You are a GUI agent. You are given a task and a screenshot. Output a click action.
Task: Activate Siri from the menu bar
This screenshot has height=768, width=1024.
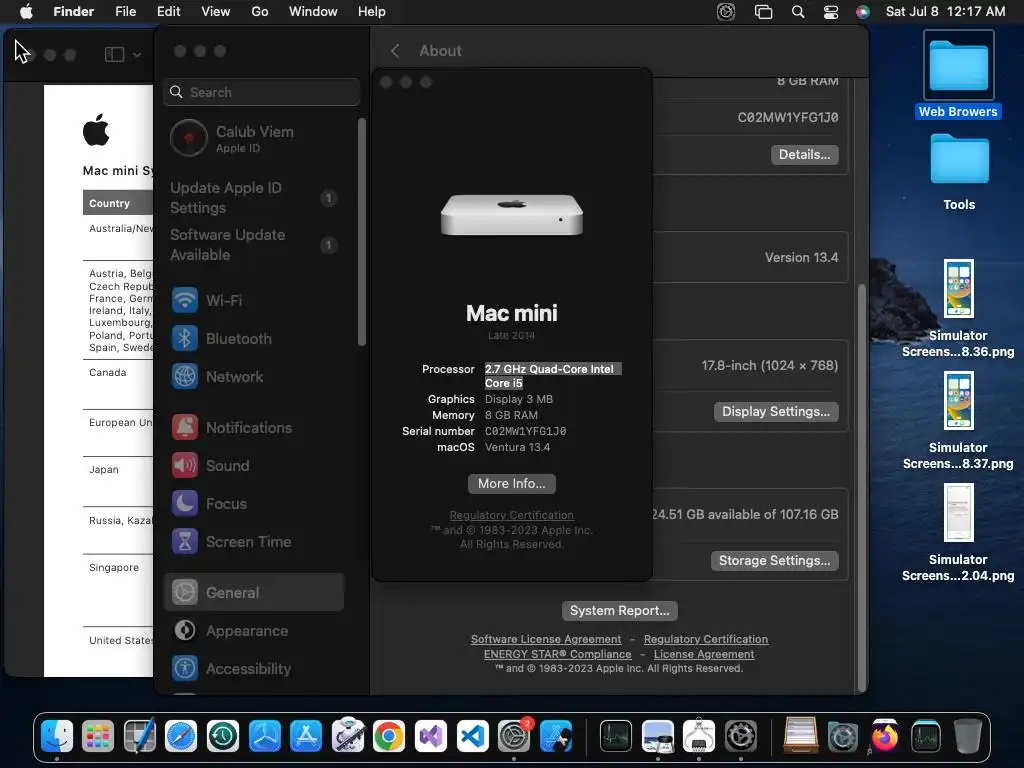863,12
